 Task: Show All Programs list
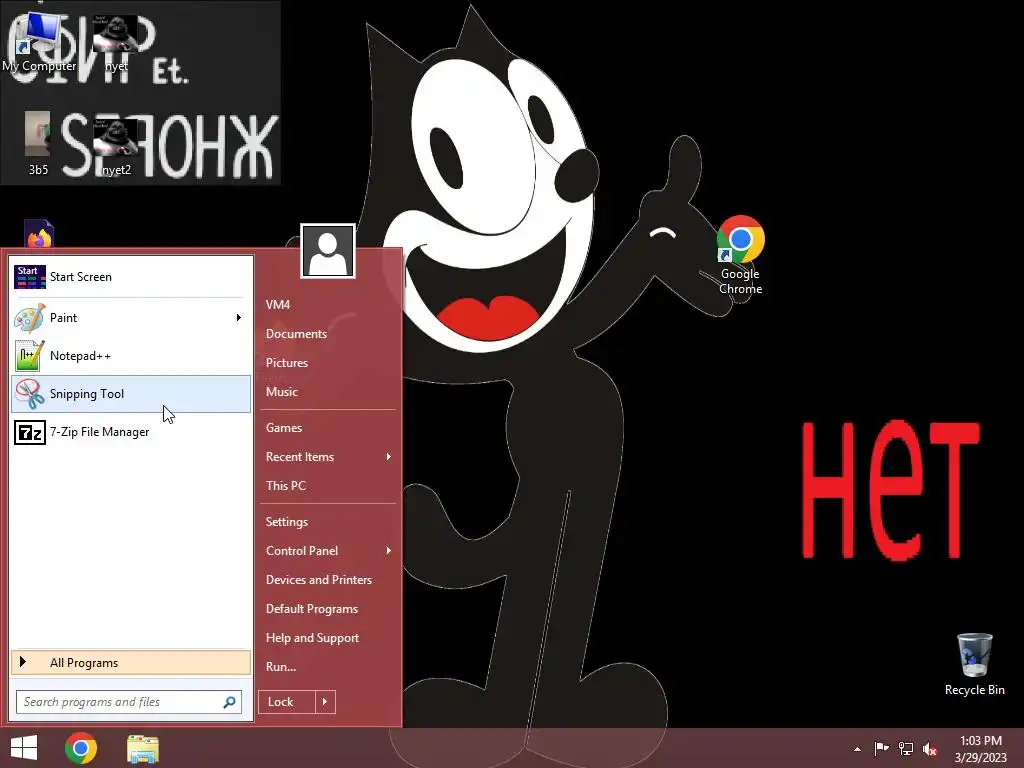131,662
